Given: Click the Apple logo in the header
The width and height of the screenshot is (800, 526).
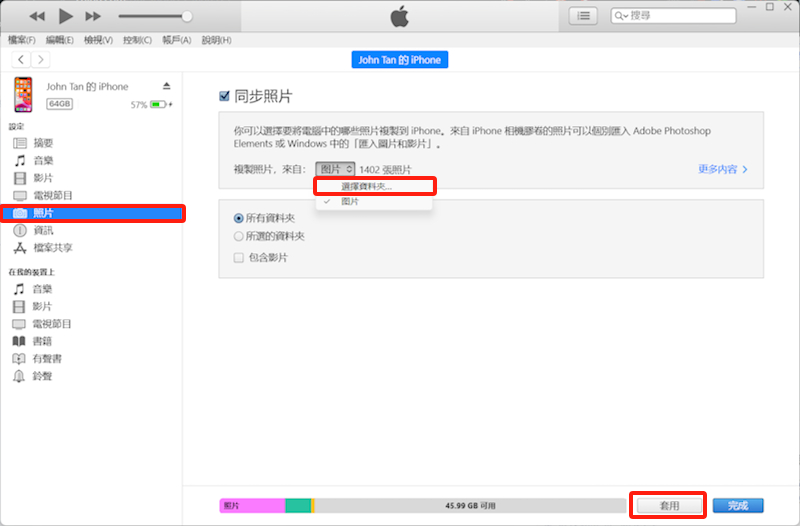Looking at the screenshot, I should pos(399,16).
